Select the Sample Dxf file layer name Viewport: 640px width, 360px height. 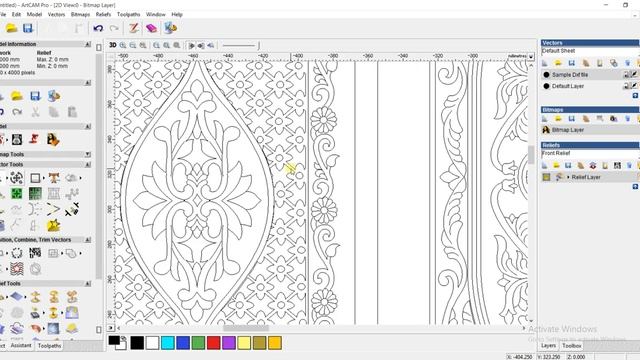click(x=570, y=75)
